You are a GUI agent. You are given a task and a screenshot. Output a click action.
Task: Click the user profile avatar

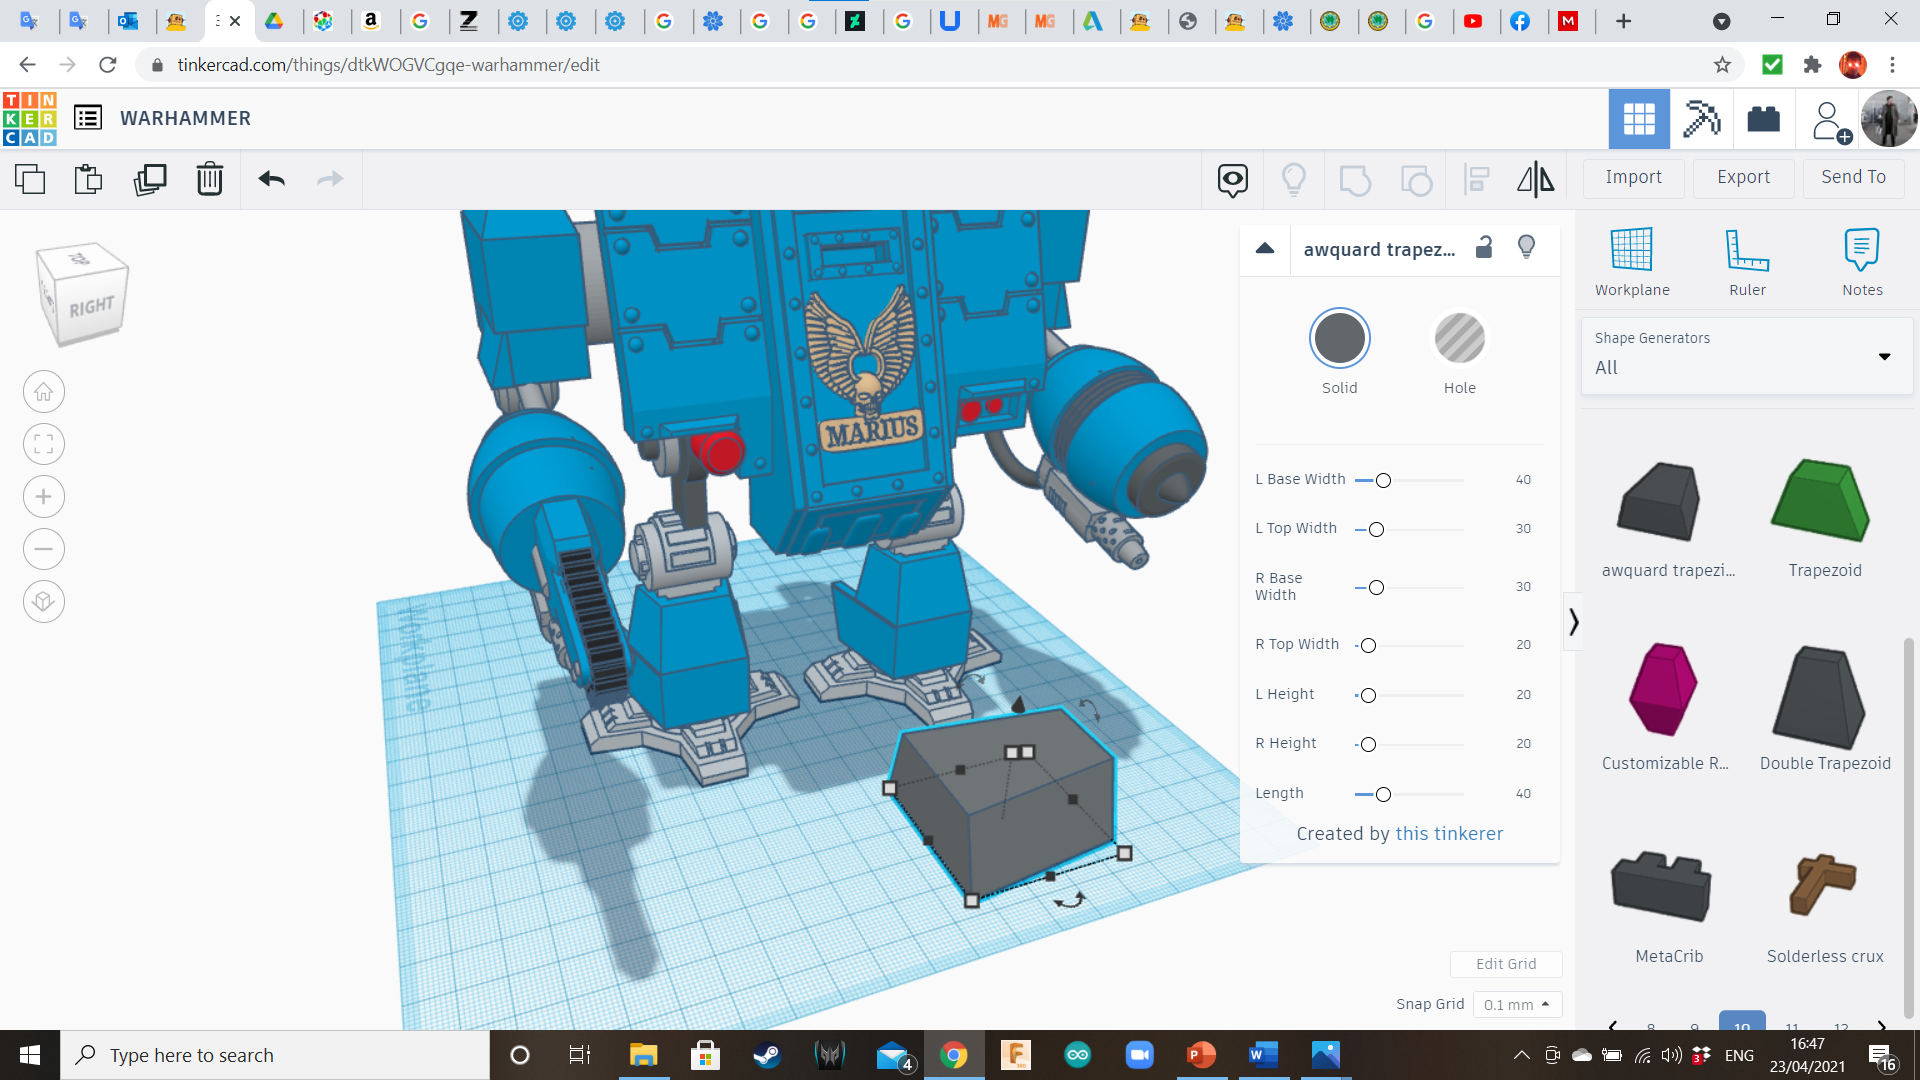[x=1889, y=119]
